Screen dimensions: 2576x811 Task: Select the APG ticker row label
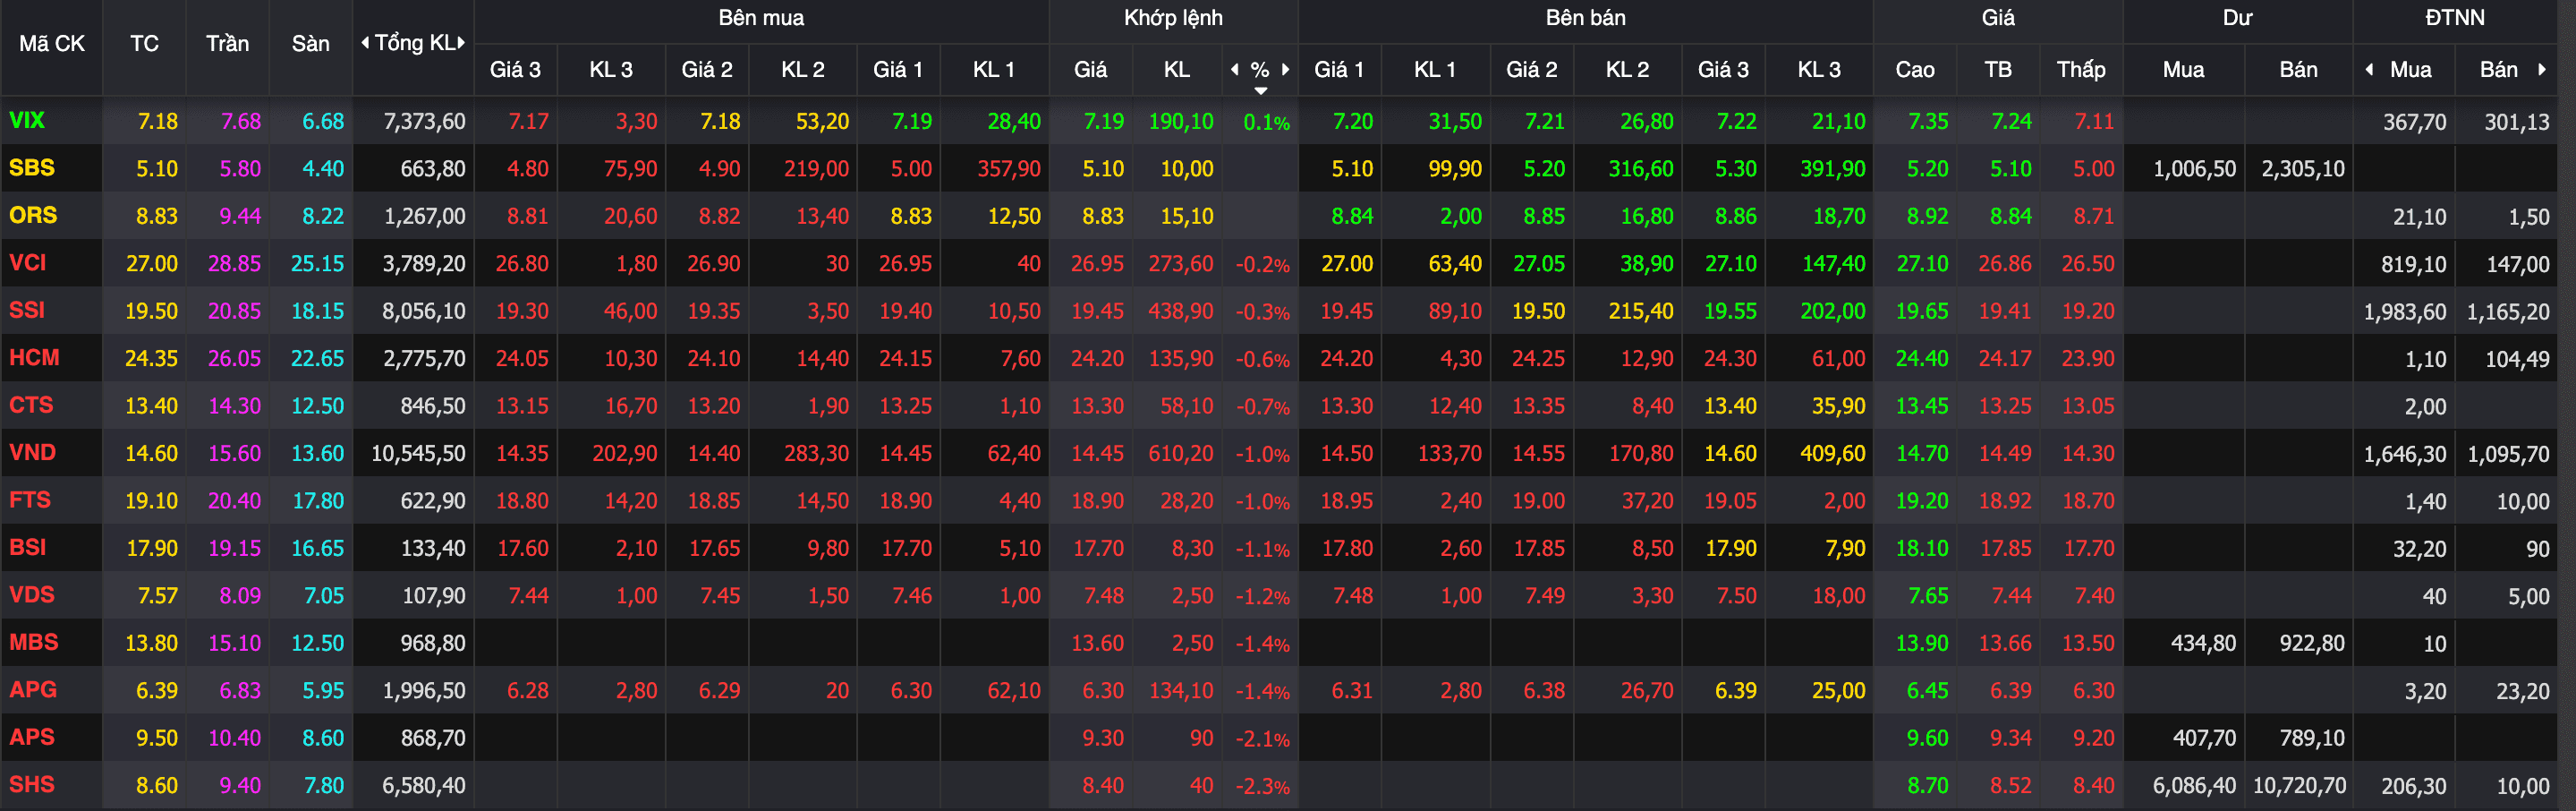point(33,689)
